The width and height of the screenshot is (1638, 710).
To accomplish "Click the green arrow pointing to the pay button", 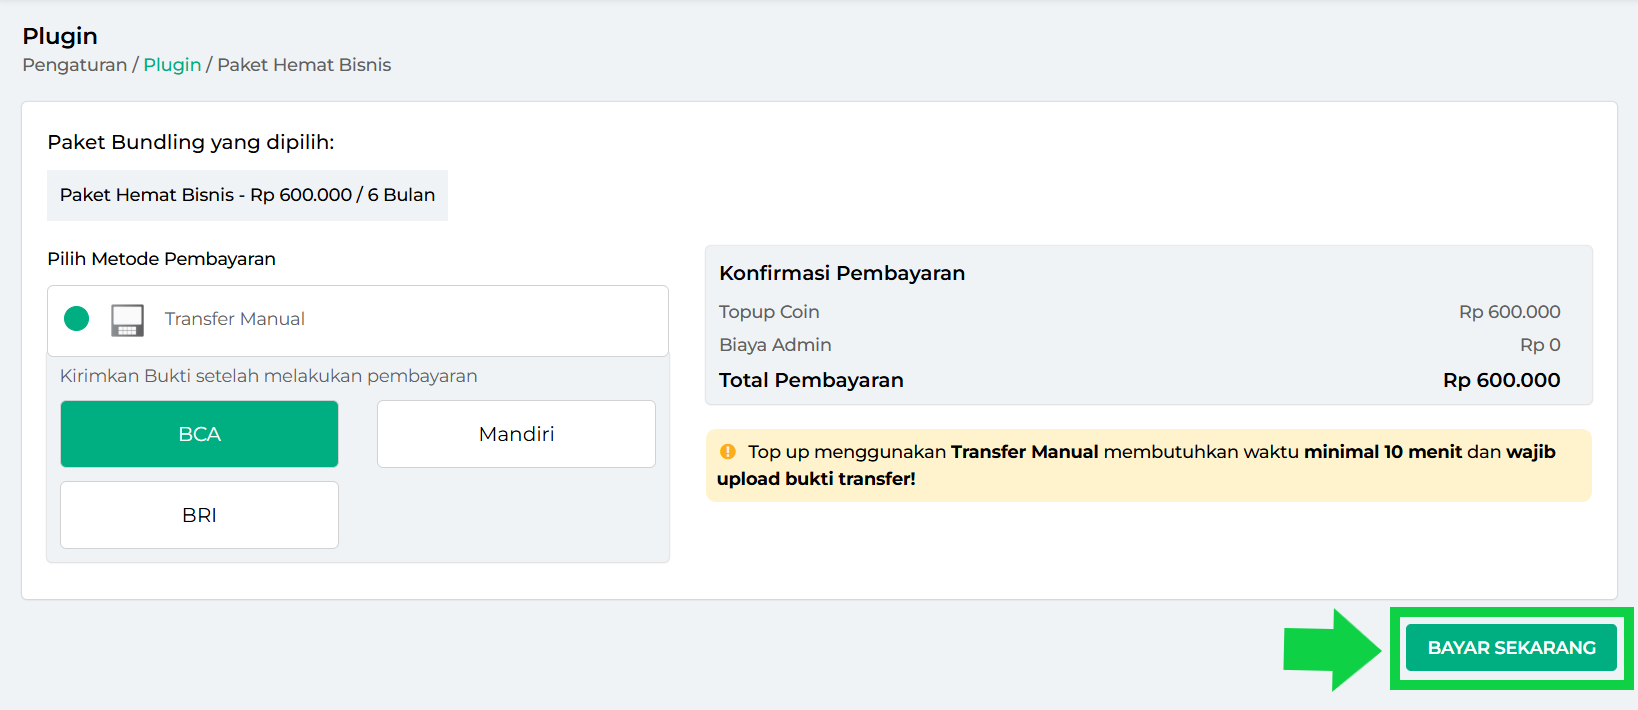I will point(1330,649).
